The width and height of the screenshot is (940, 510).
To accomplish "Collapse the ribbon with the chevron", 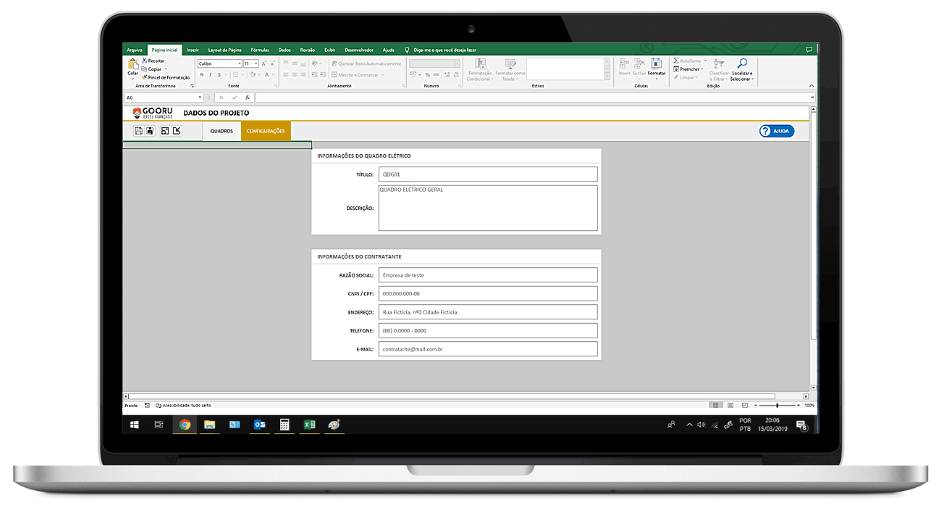I will click(813, 86).
